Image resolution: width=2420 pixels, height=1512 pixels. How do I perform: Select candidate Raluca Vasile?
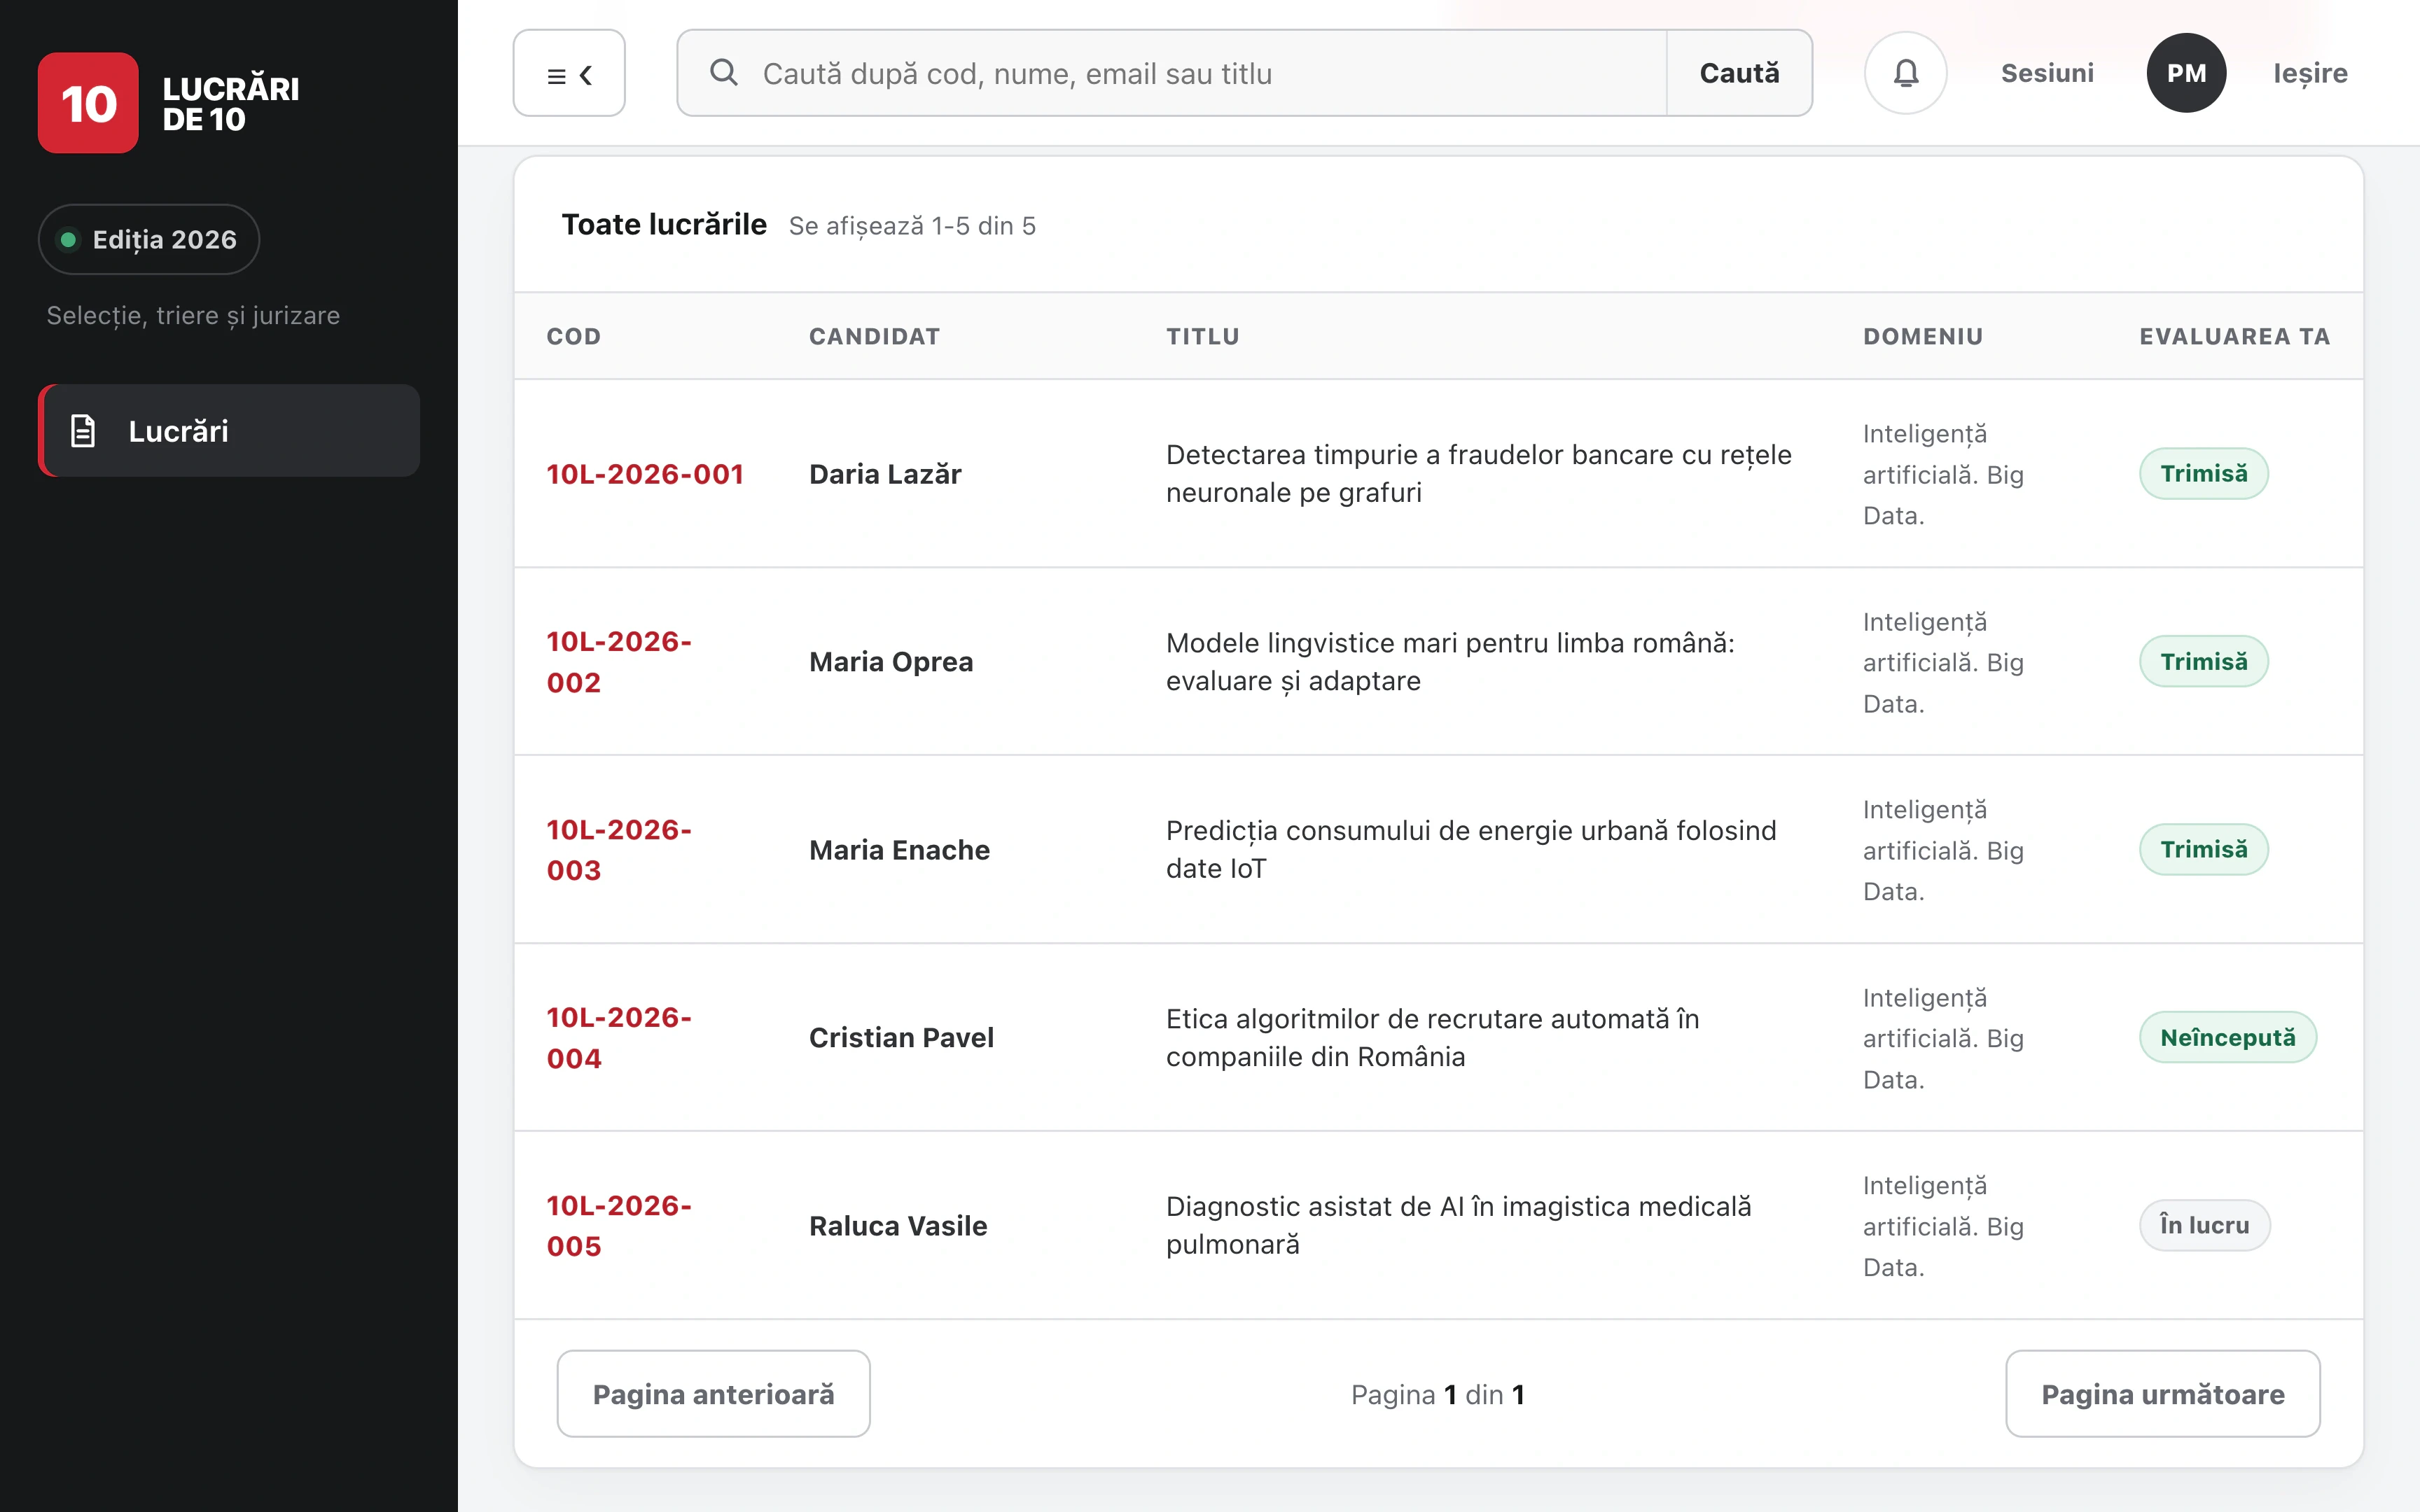point(898,1226)
